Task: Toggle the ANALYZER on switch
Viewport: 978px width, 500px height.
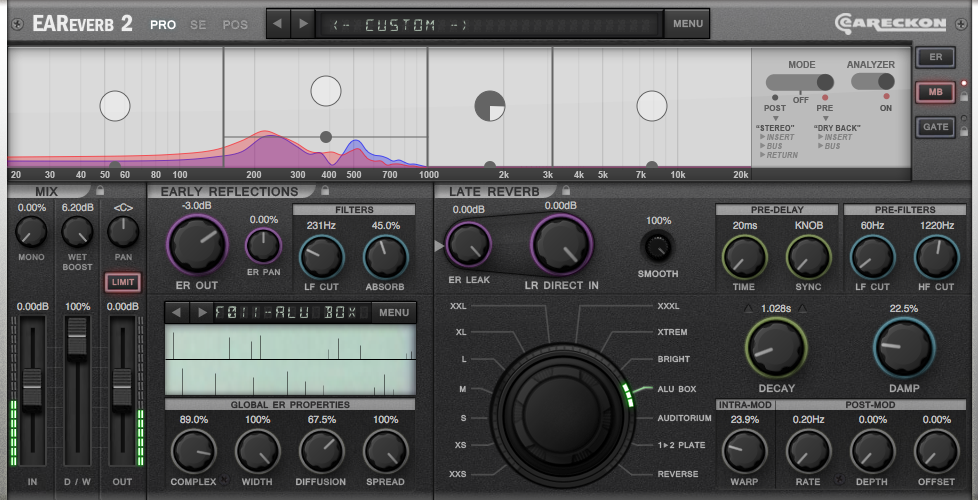Action: pos(873,82)
